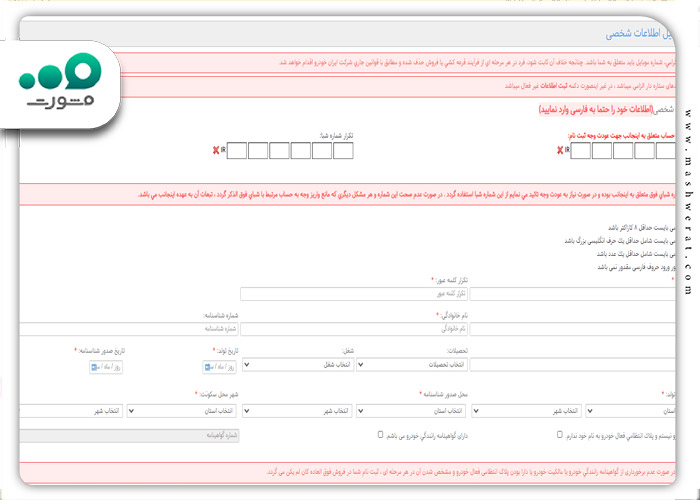Check the دارای گواهینامه رانندگی خودرو checkbox
The width and height of the screenshot is (700, 500).
[x=380, y=434]
